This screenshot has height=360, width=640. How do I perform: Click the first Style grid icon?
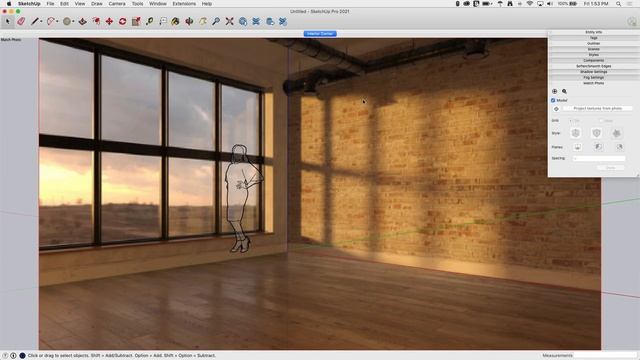point(576,133)
